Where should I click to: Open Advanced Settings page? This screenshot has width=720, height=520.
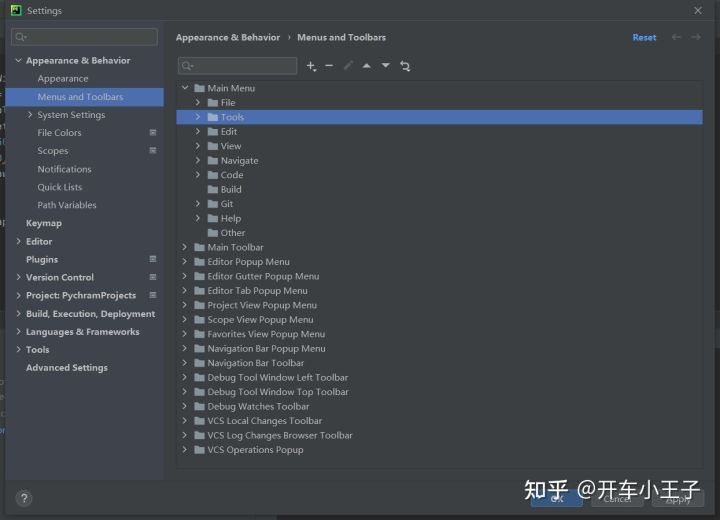[67, 367]
